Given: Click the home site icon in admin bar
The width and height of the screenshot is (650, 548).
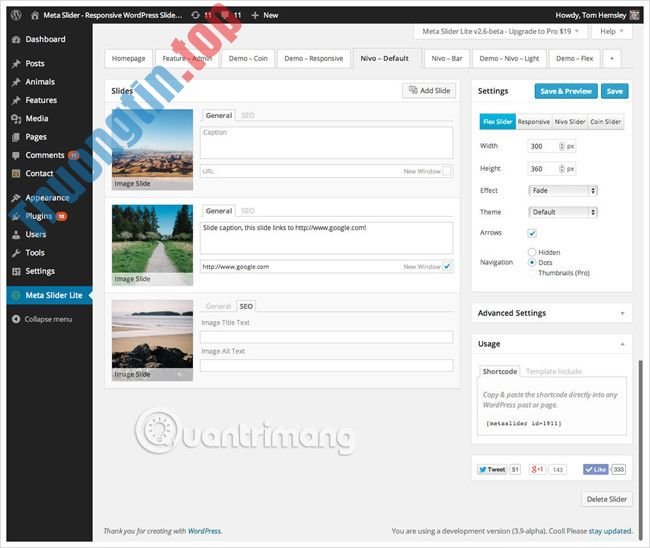Looking at the screenshot, I should point(35,15).
